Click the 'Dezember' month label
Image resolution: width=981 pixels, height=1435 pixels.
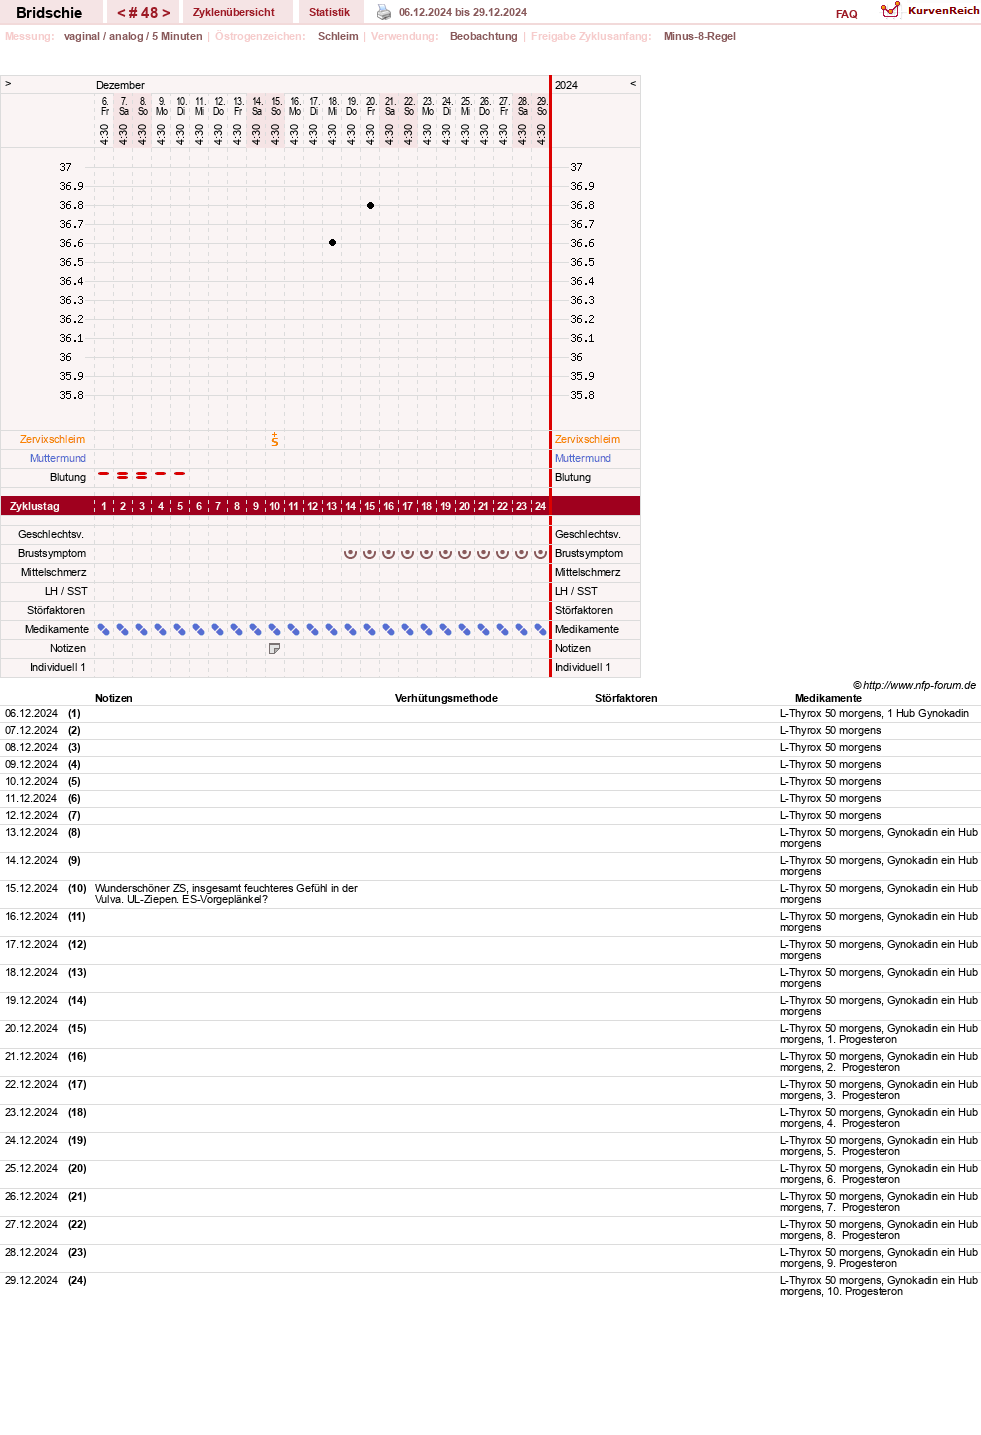tap(120, 85)
